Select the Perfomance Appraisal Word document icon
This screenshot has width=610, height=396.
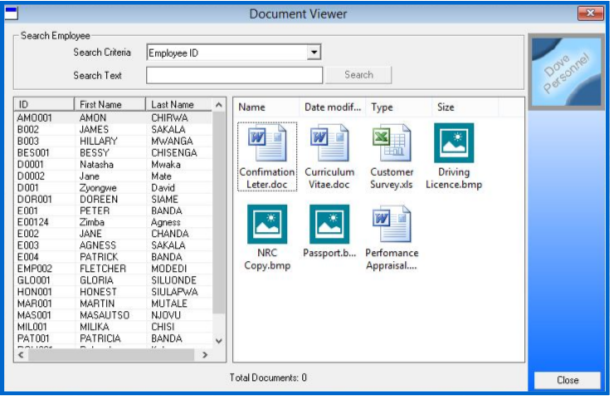[392, 224]
